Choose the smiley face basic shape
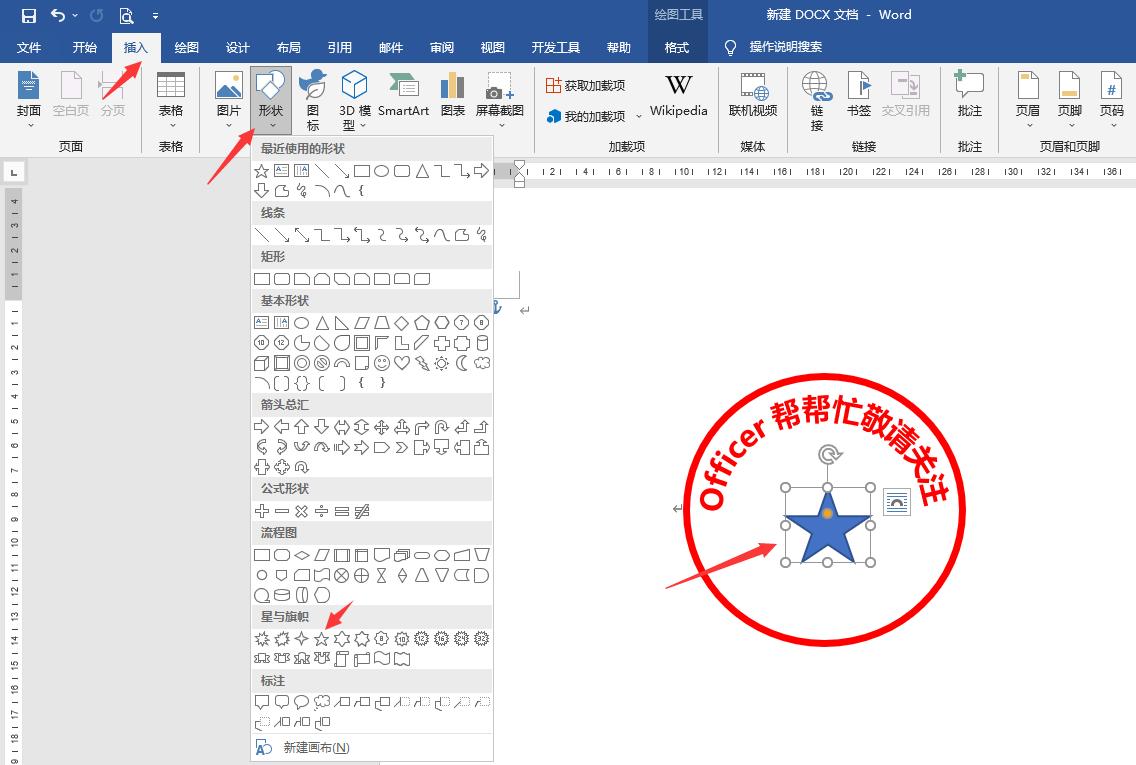 point(383,362)
